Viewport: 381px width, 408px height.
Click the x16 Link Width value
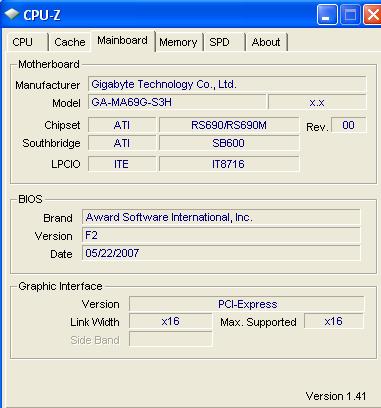[x=170, y=321]
